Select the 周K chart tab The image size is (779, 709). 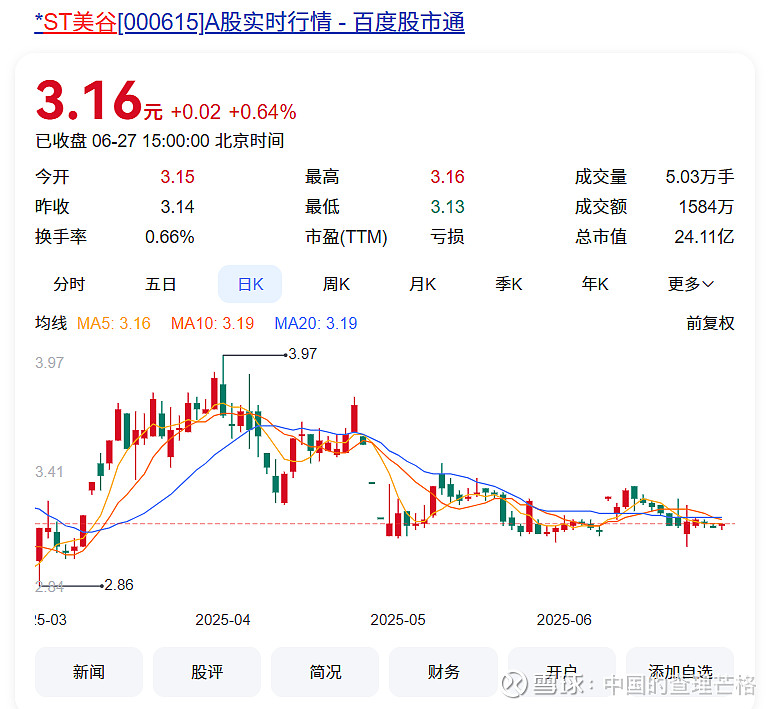coord(336,284)
